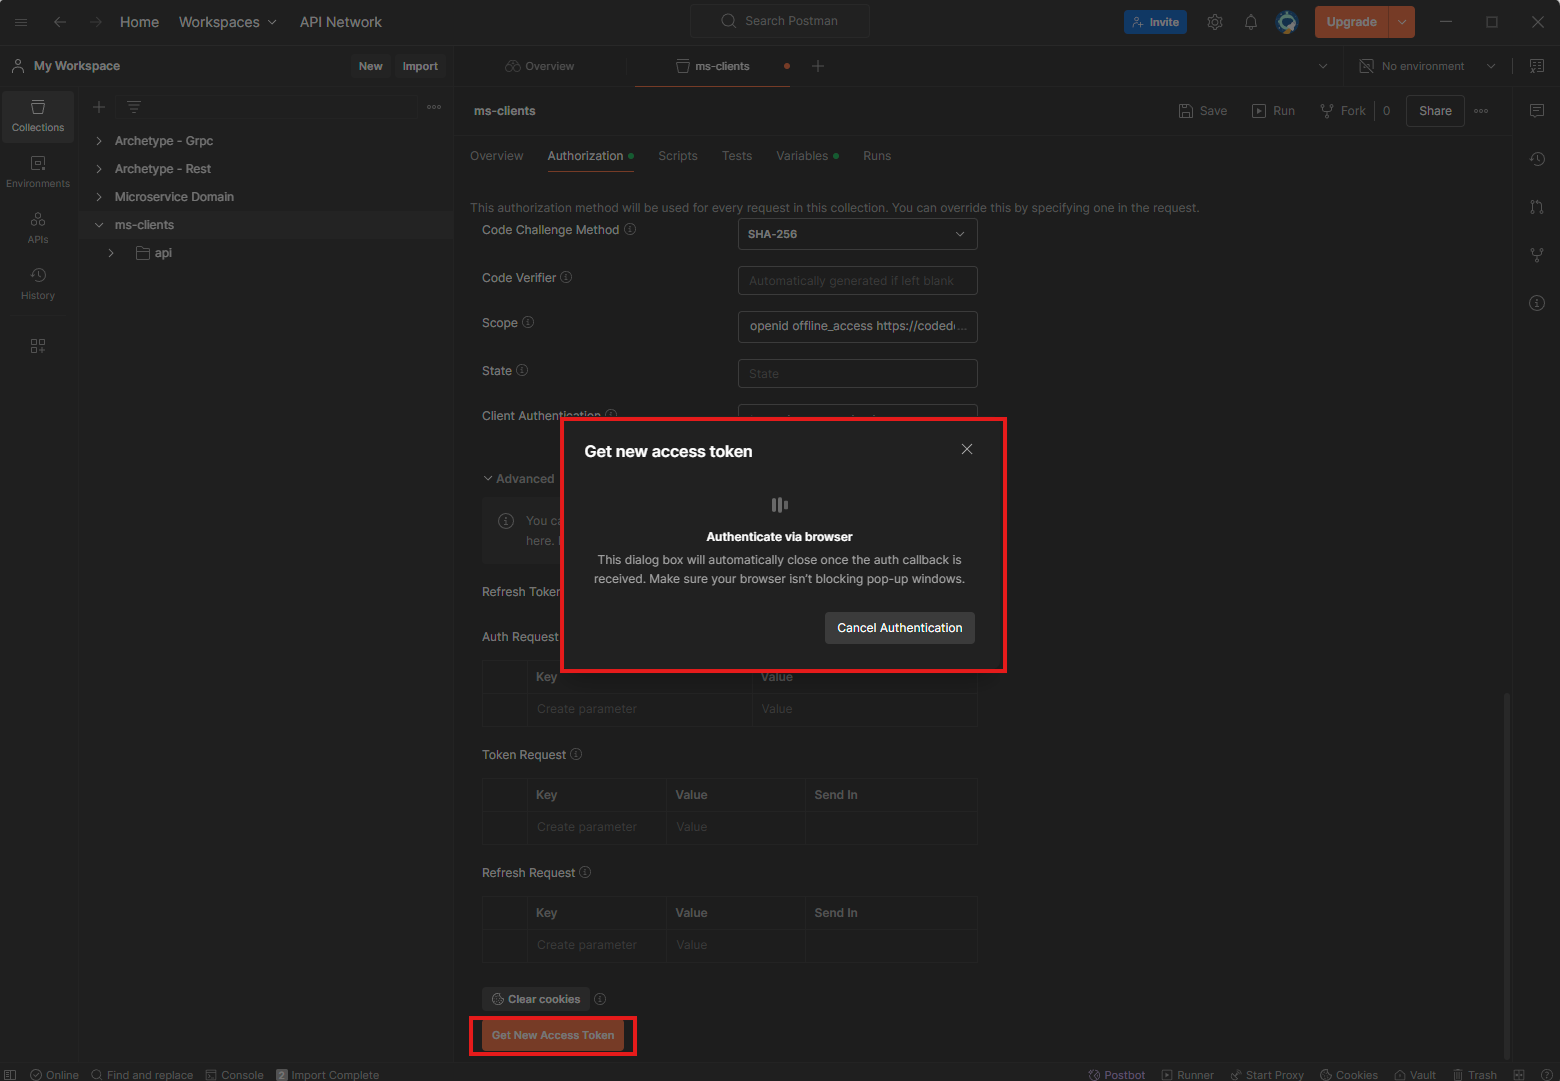The height and width of the screenshot is (1081, 1560).
Task: Open Postbot in status bar
Action: tap(1117, 1075)
